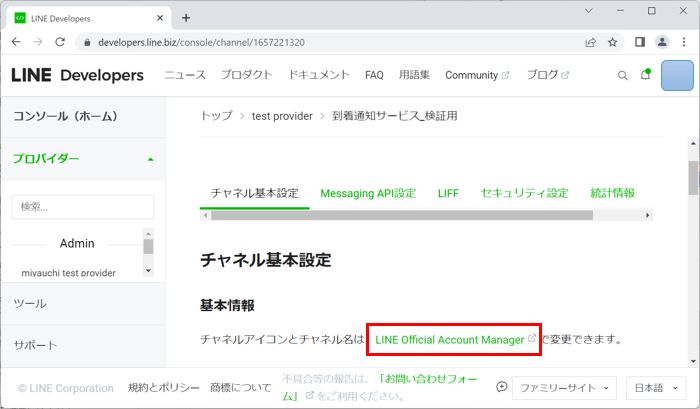Click the tab strip horizontal scrollbar thumb

[x=402, y=215]
